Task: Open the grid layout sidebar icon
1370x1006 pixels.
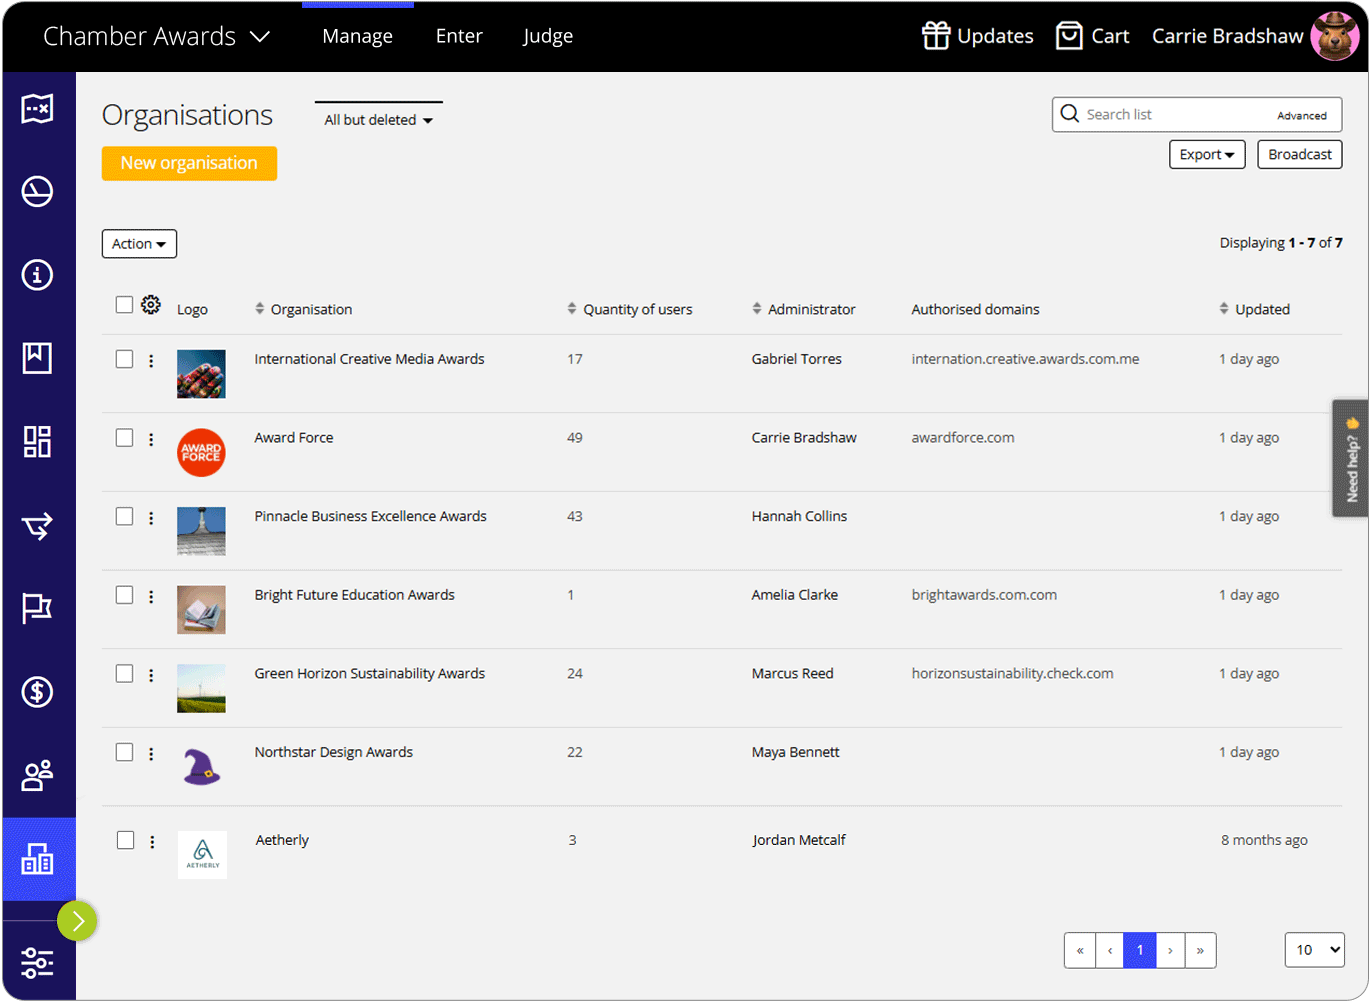Action: coord(38,441)
